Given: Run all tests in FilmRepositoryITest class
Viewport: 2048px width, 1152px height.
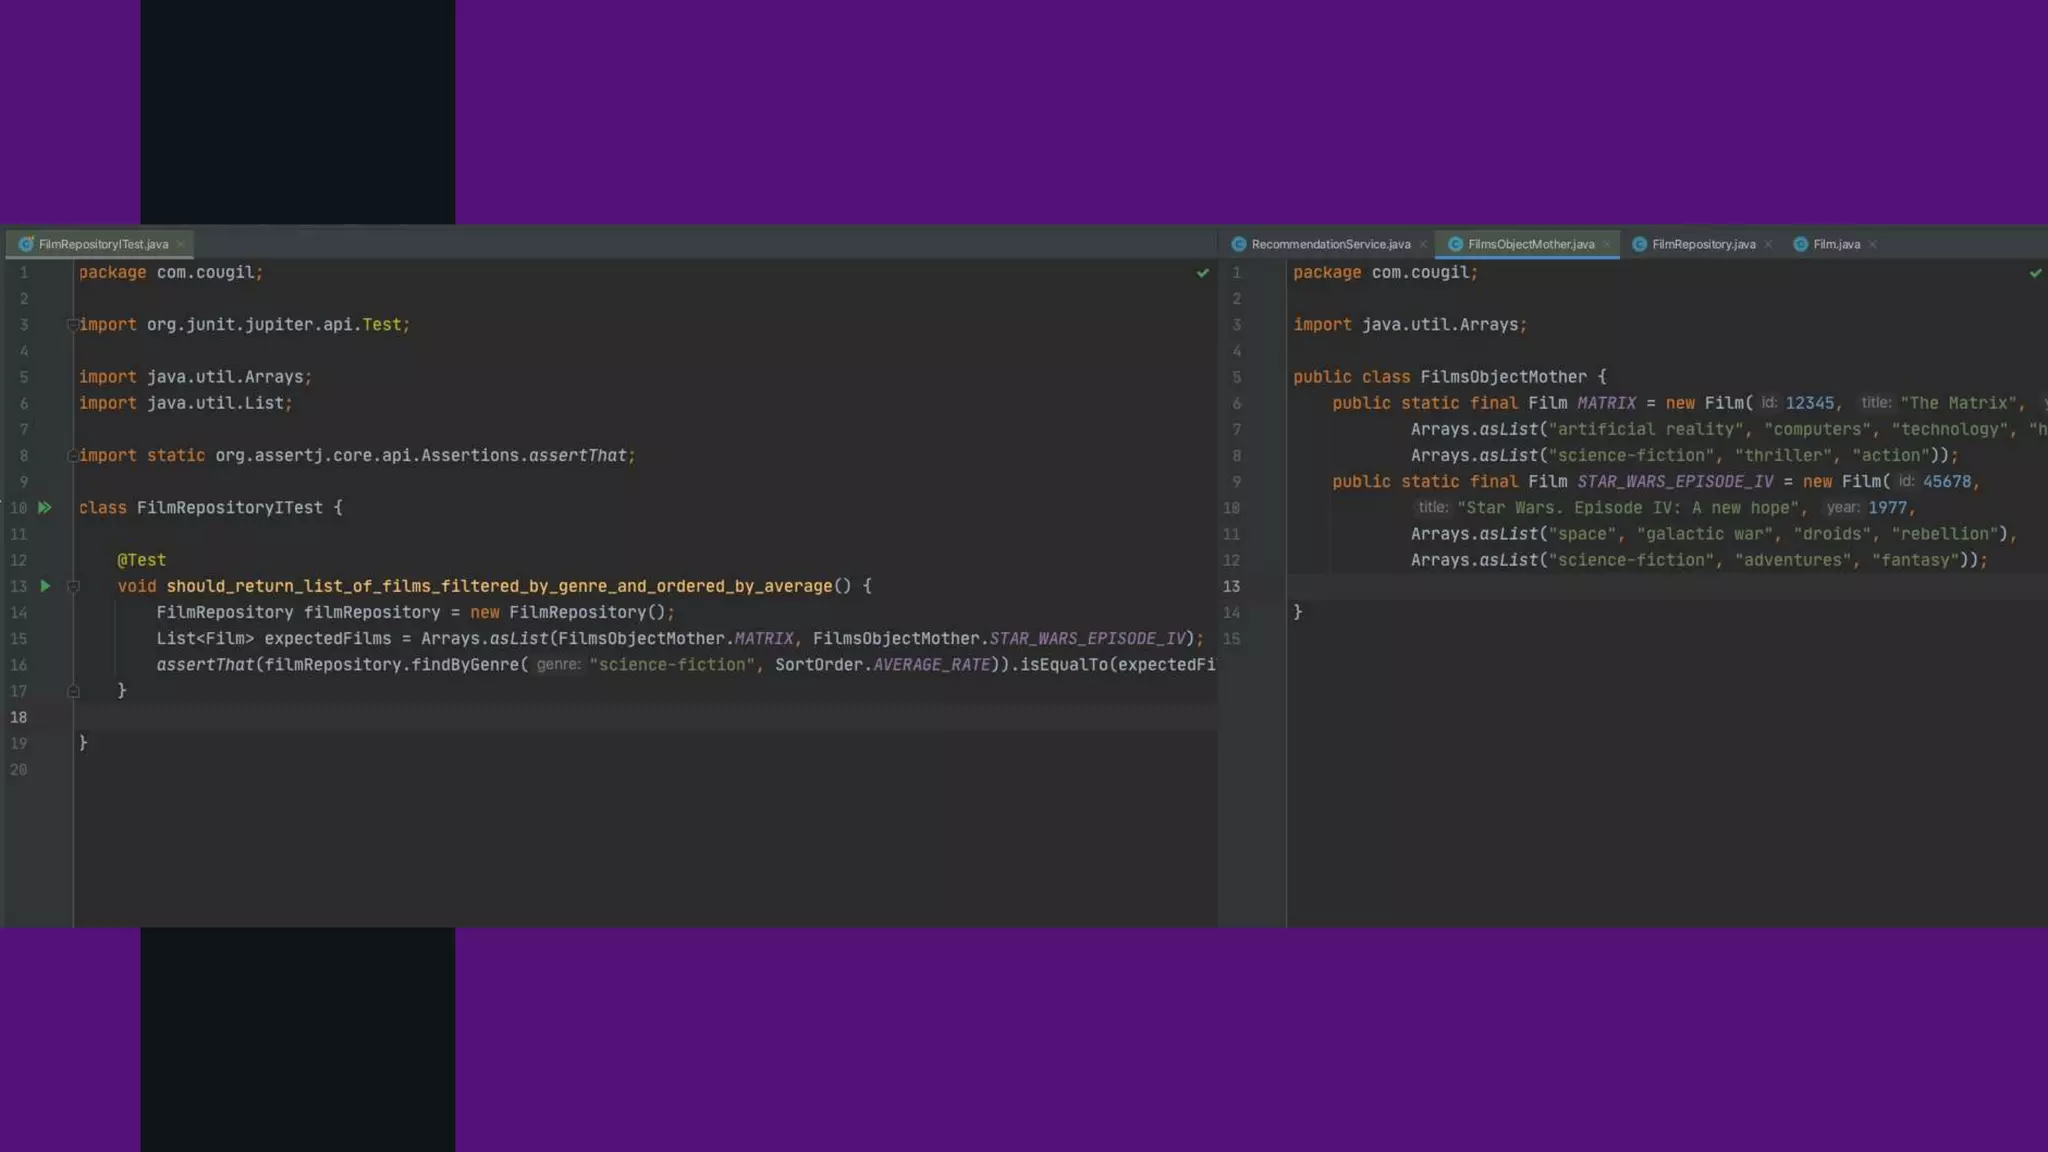Looking at the screenshot, I should [x=44, y=508].
